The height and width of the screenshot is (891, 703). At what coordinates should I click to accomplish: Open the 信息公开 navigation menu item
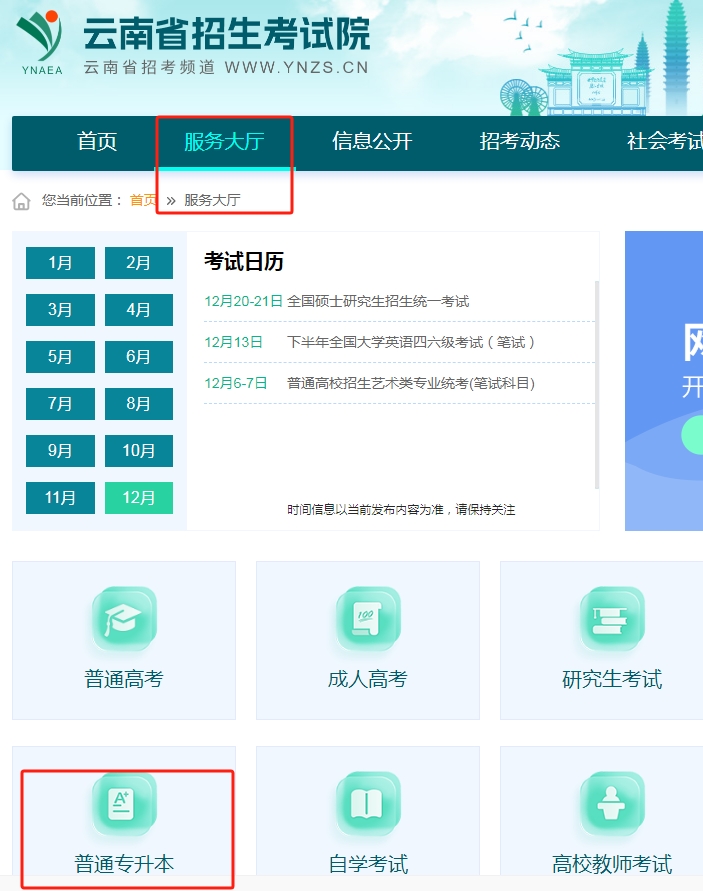372,142
